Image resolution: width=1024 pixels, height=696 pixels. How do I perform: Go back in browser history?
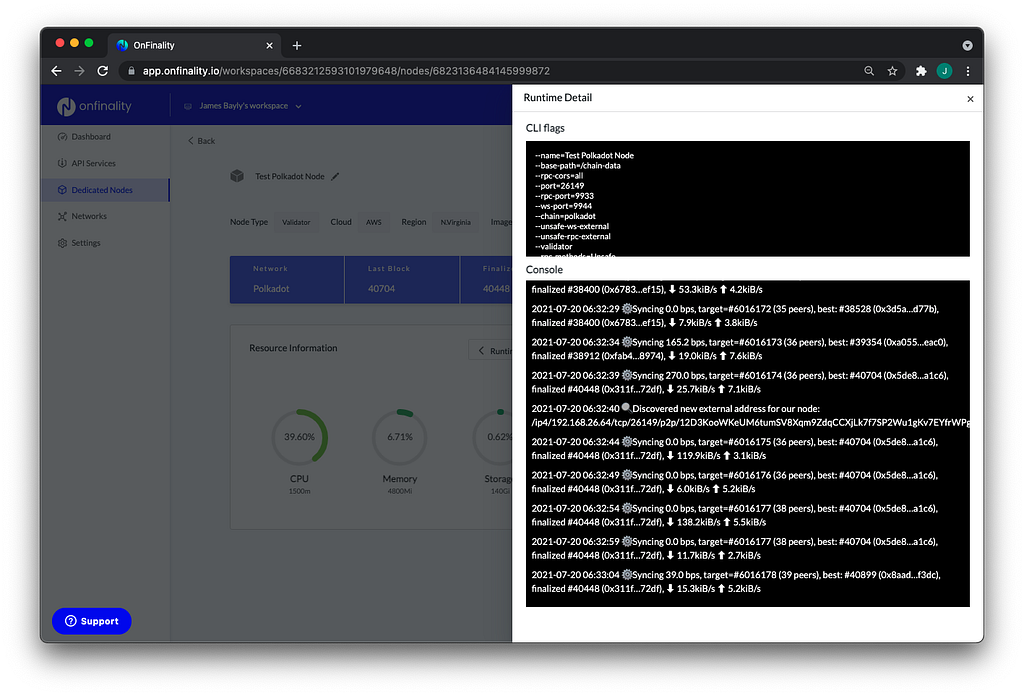[57, 71]
